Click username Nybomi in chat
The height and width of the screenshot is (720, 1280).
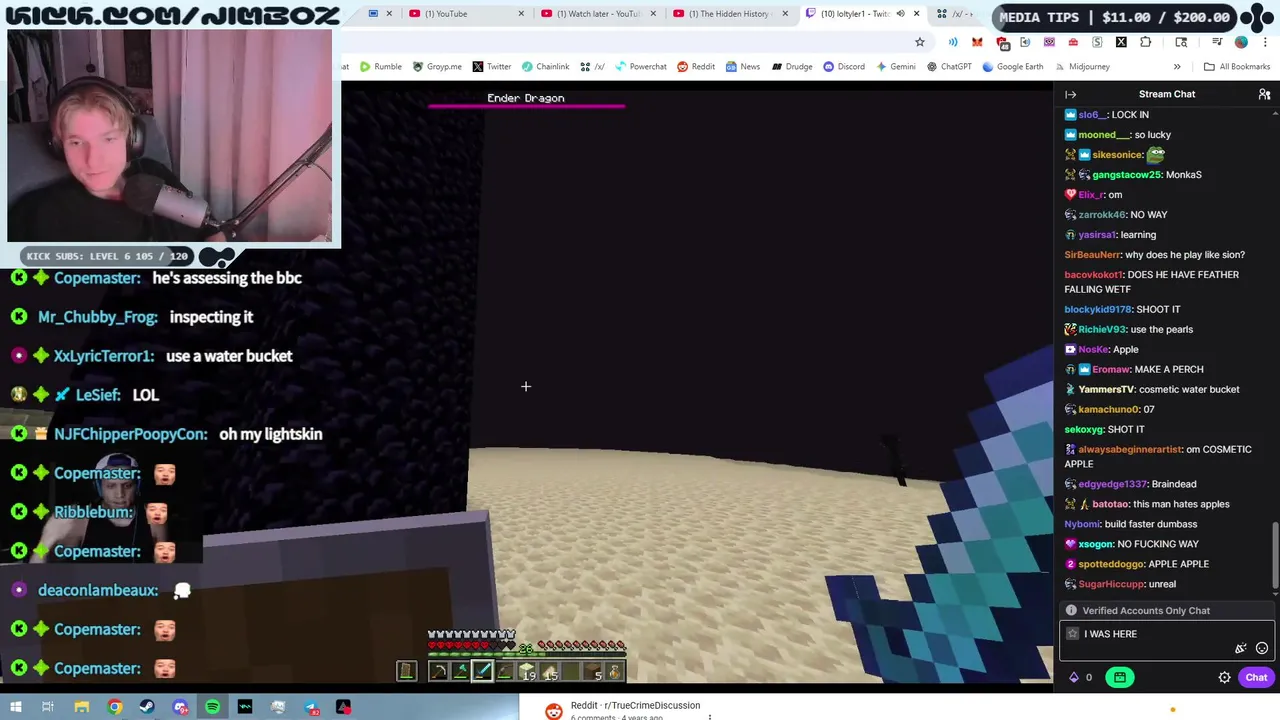pyautogui.click(x=1082, y=524)
